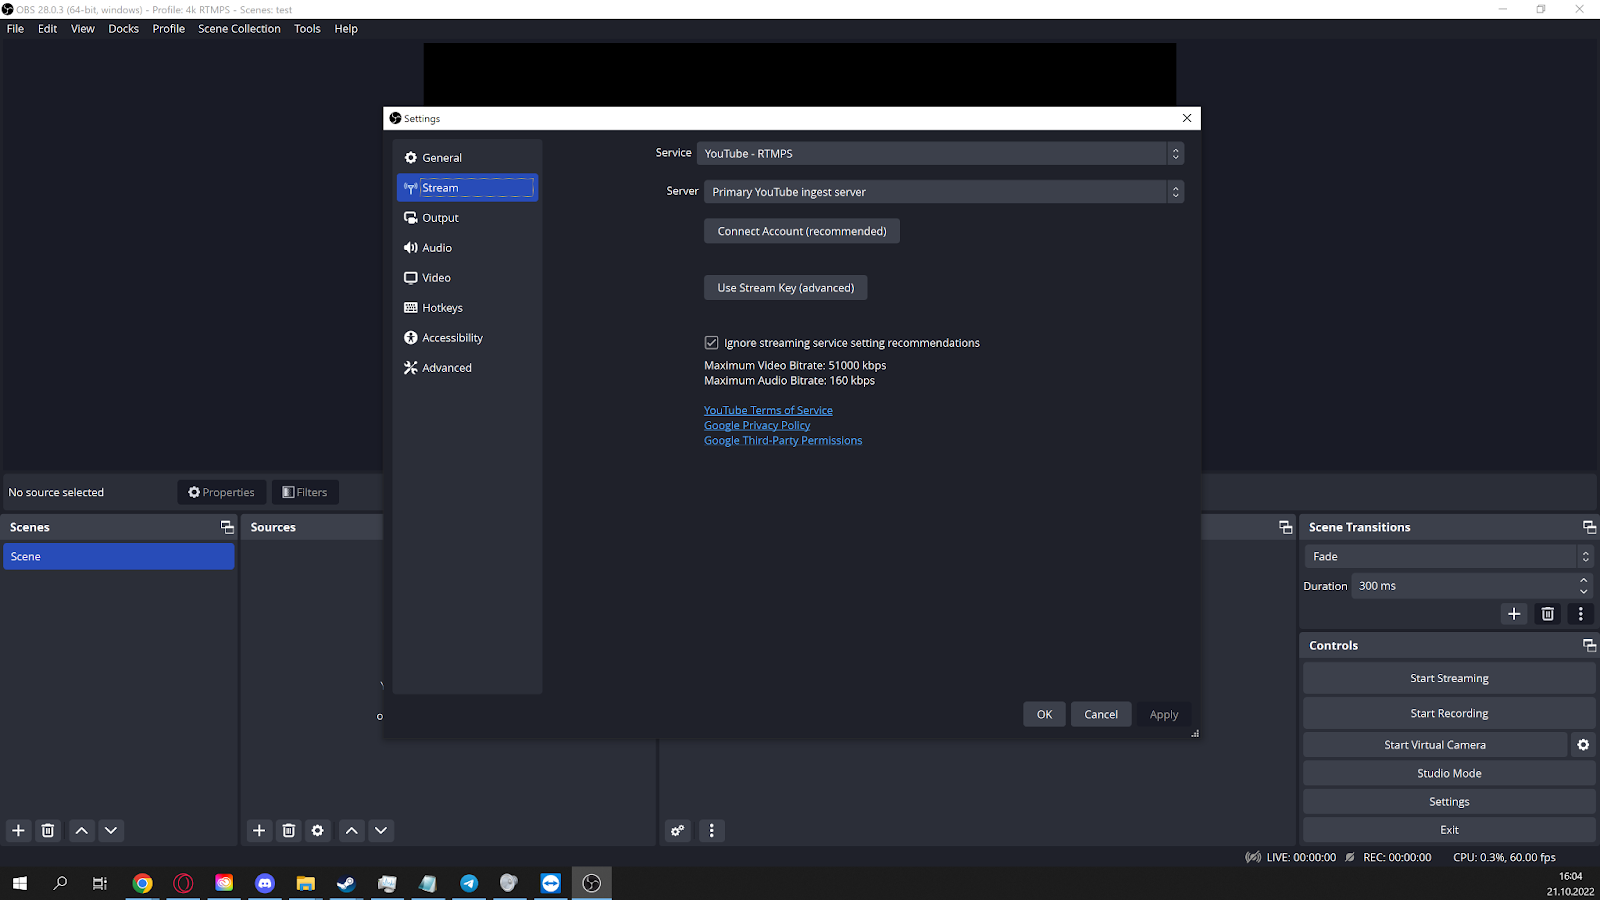Open advanced audio properties gears icon

678,830
